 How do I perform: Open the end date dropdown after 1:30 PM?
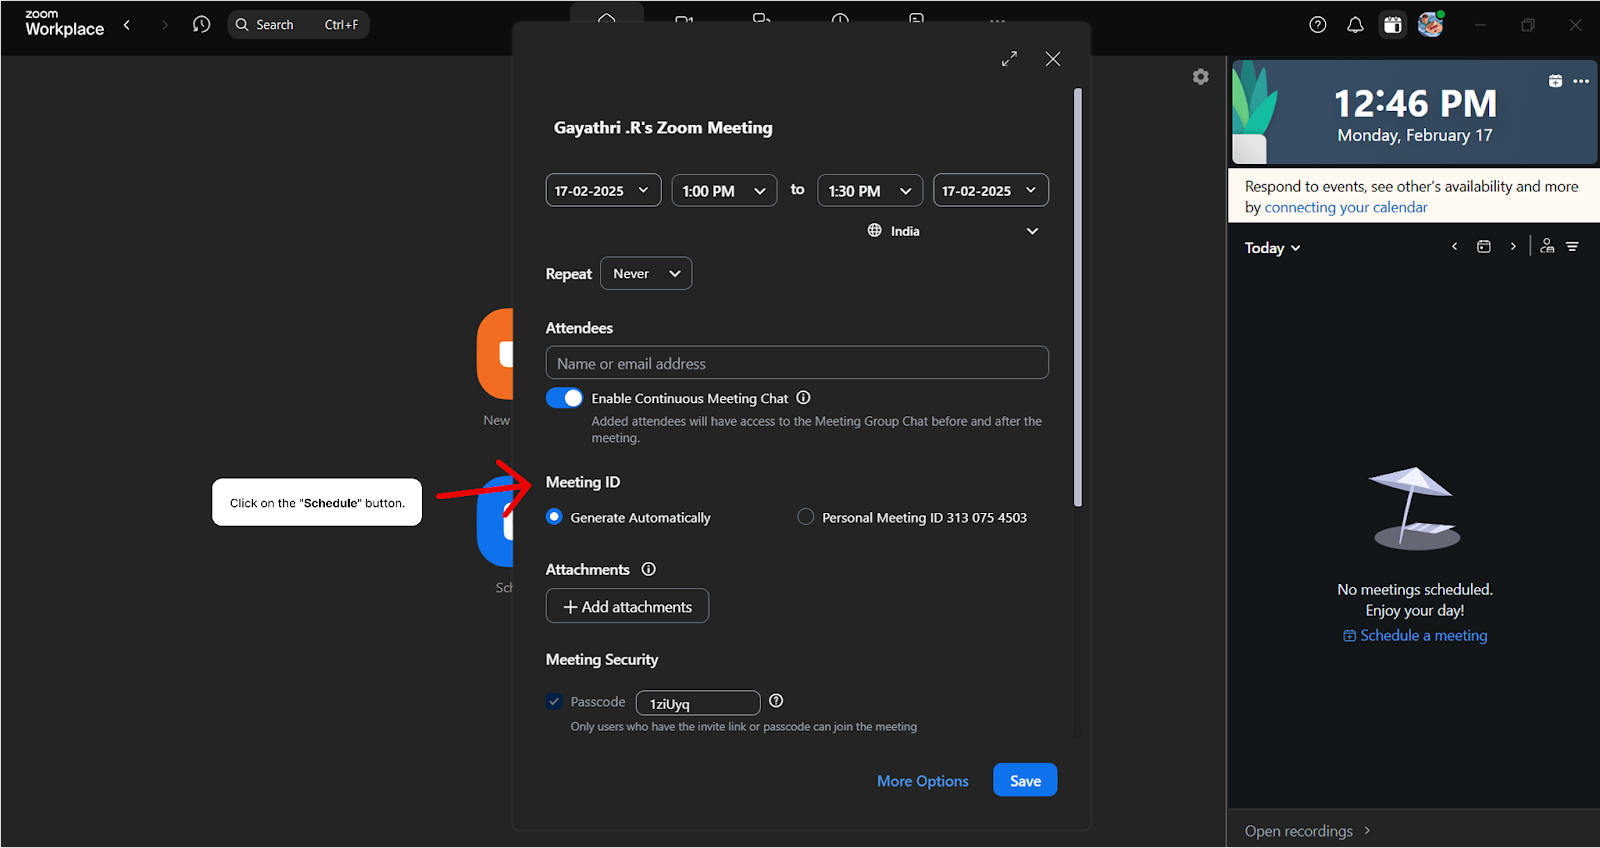(991, 190)
